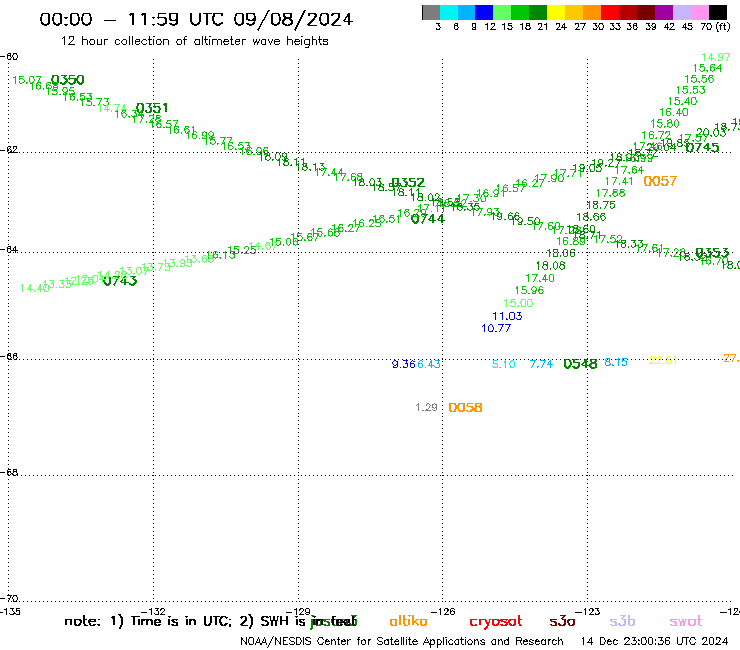740x650 pixels.
Task: Select the 15.64 wave height reading
Action: coord(707,68)
